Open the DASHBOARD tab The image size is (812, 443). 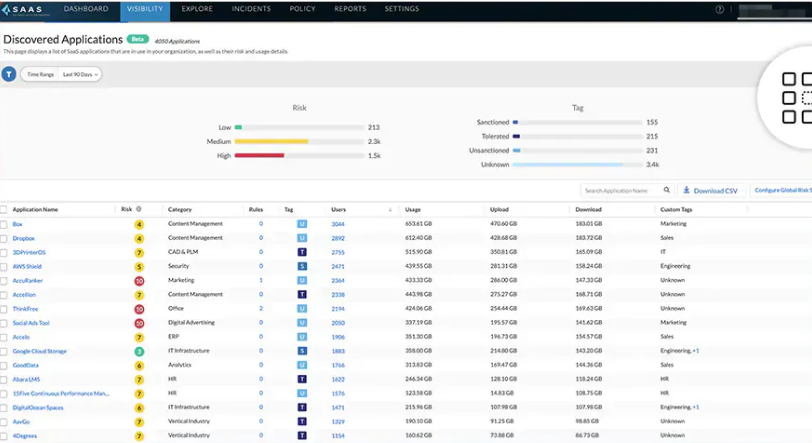86,9
